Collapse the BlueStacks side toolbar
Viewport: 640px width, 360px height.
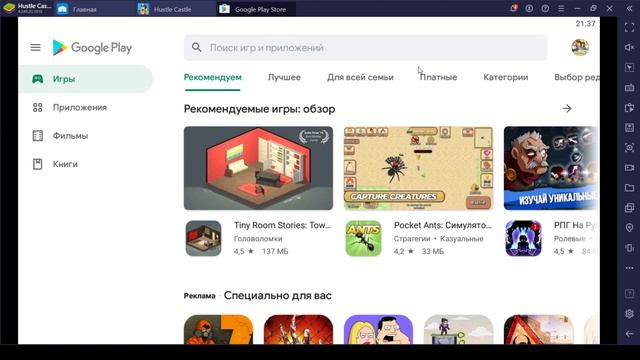pyautogui.click(x=629, y=8)
